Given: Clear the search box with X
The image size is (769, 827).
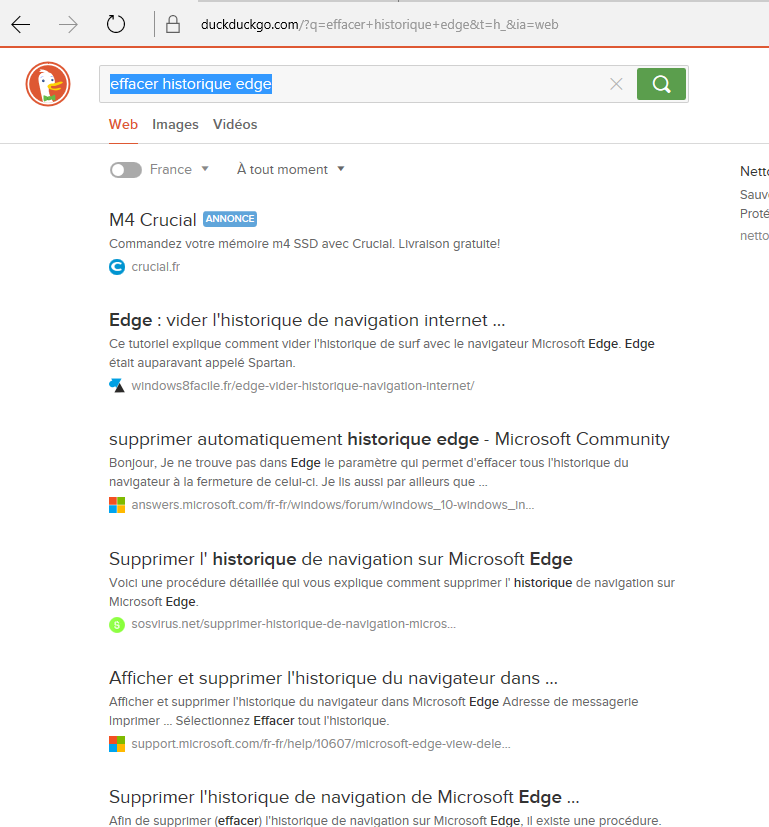Looking at the screenshot, I should coord(616,84).
